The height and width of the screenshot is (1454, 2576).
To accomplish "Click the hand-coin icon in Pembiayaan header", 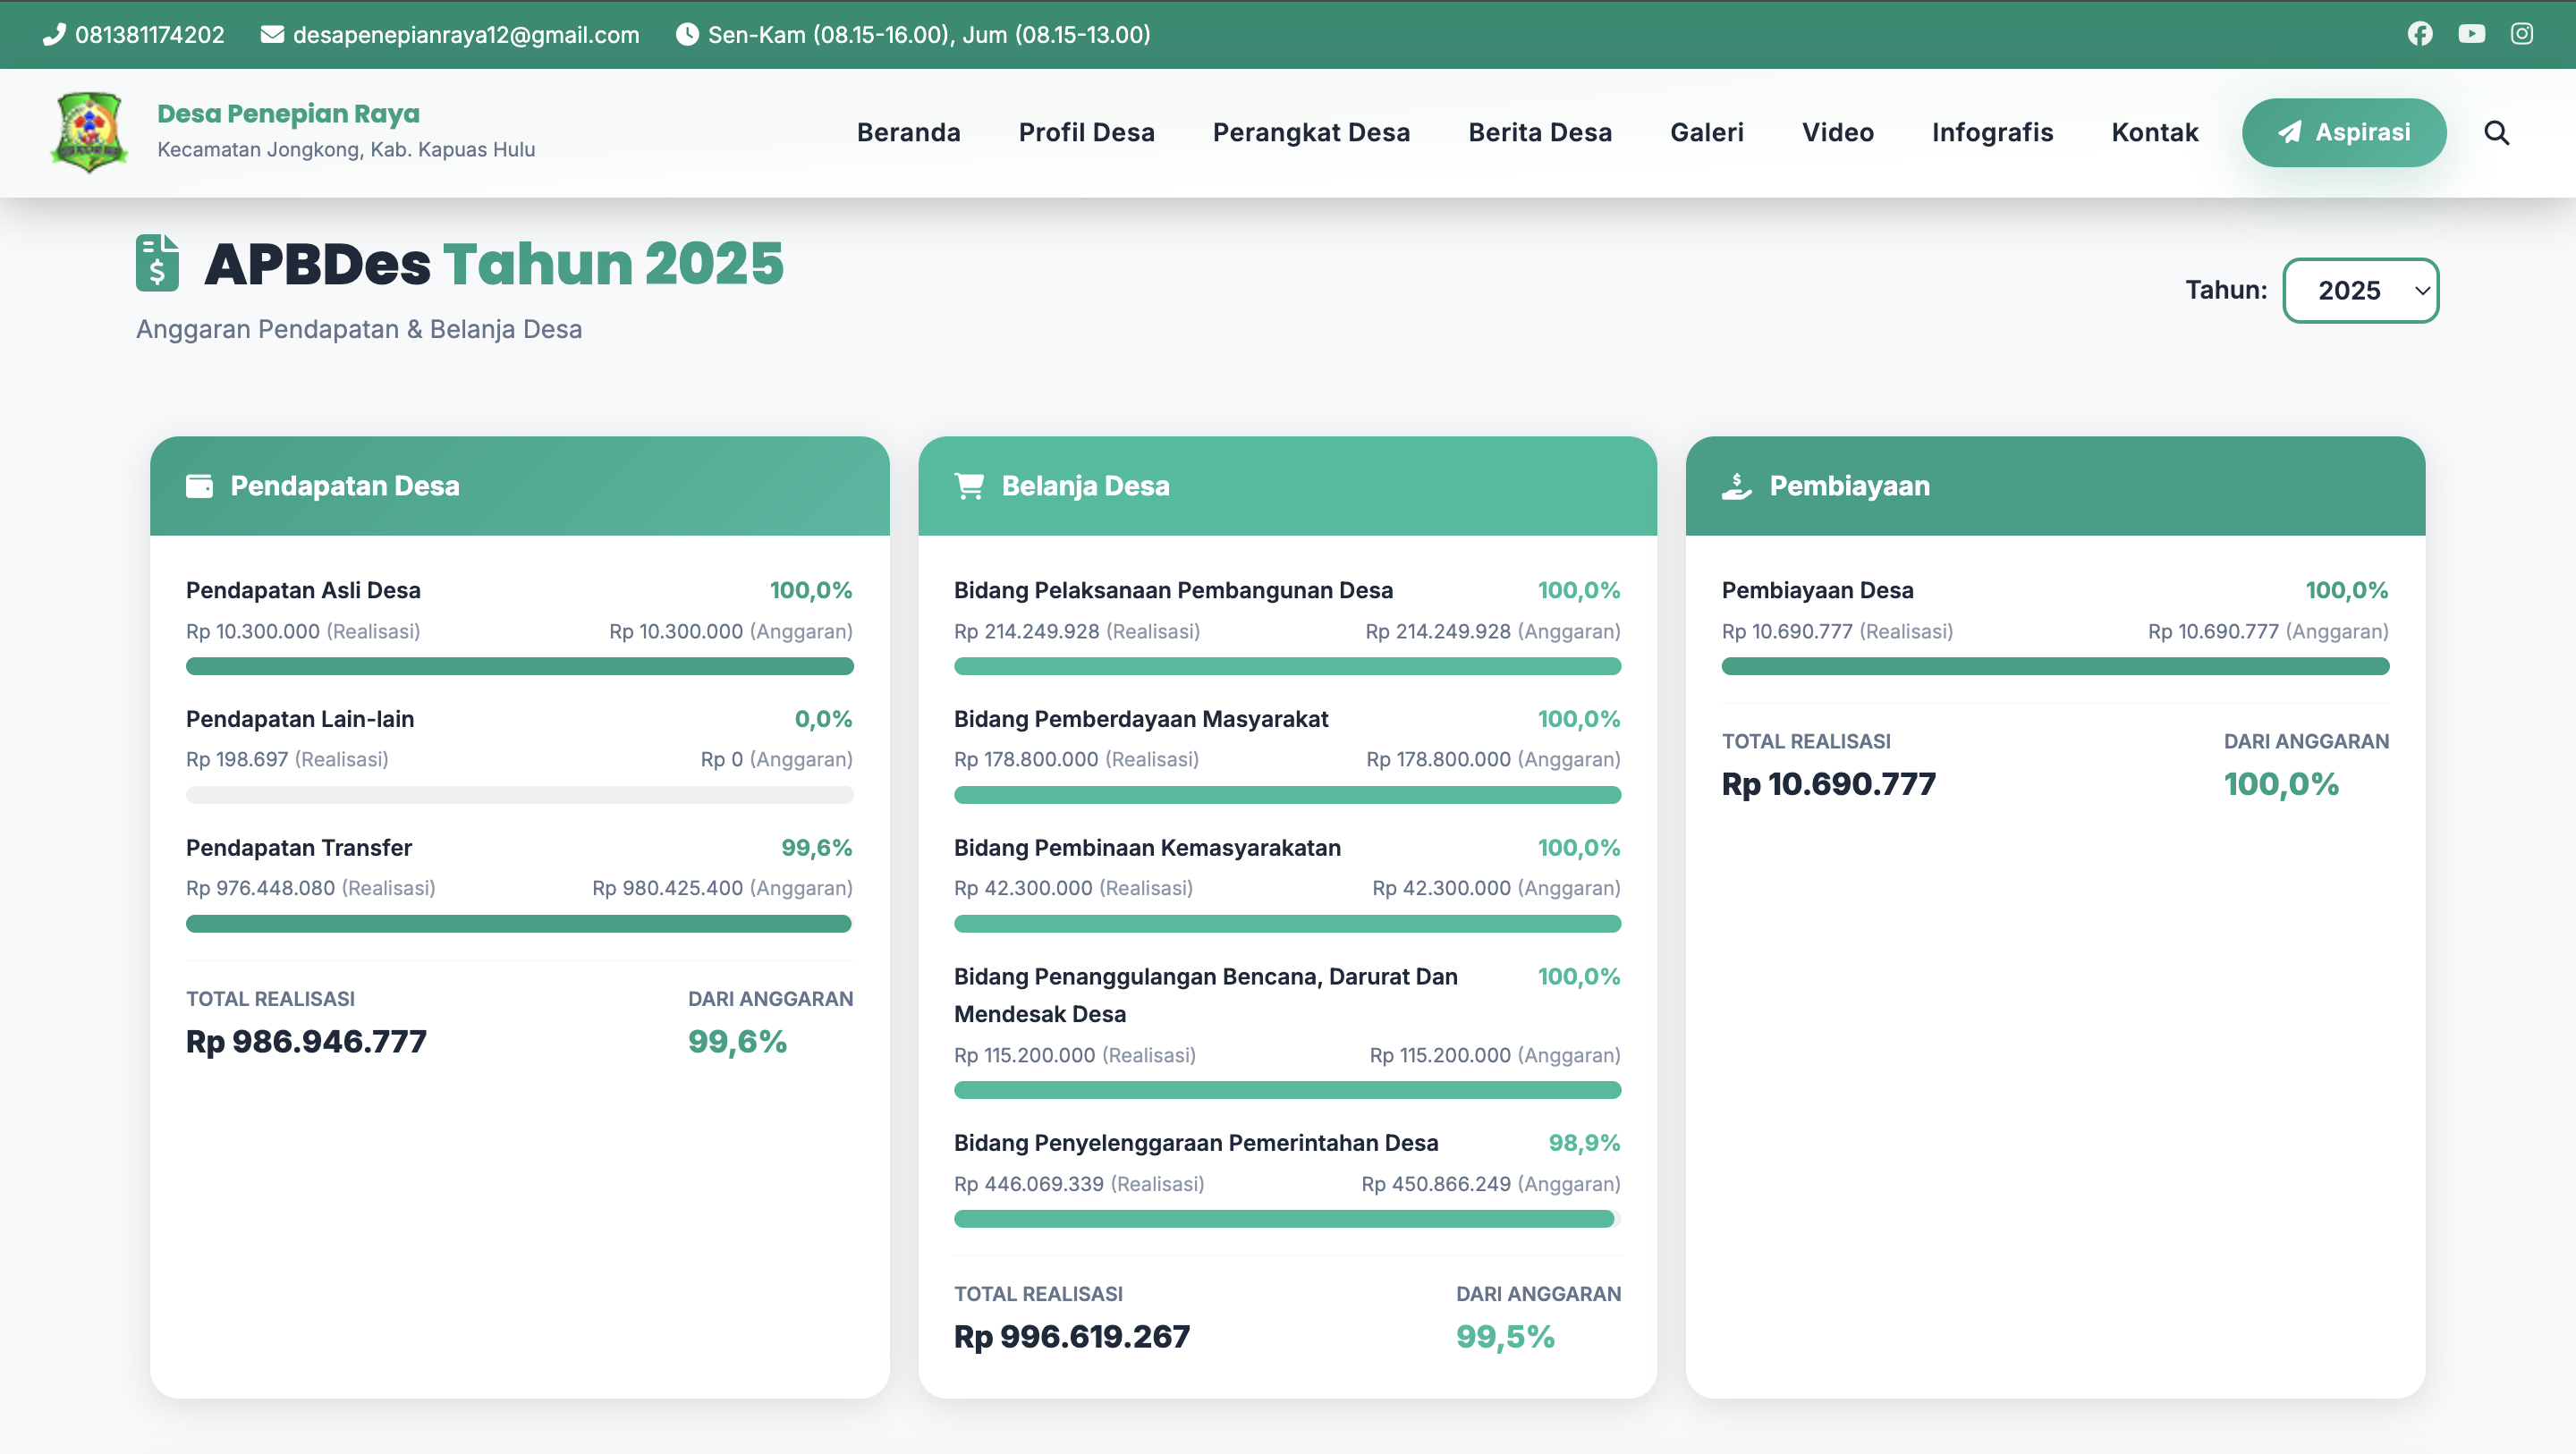I will 1737,486.
